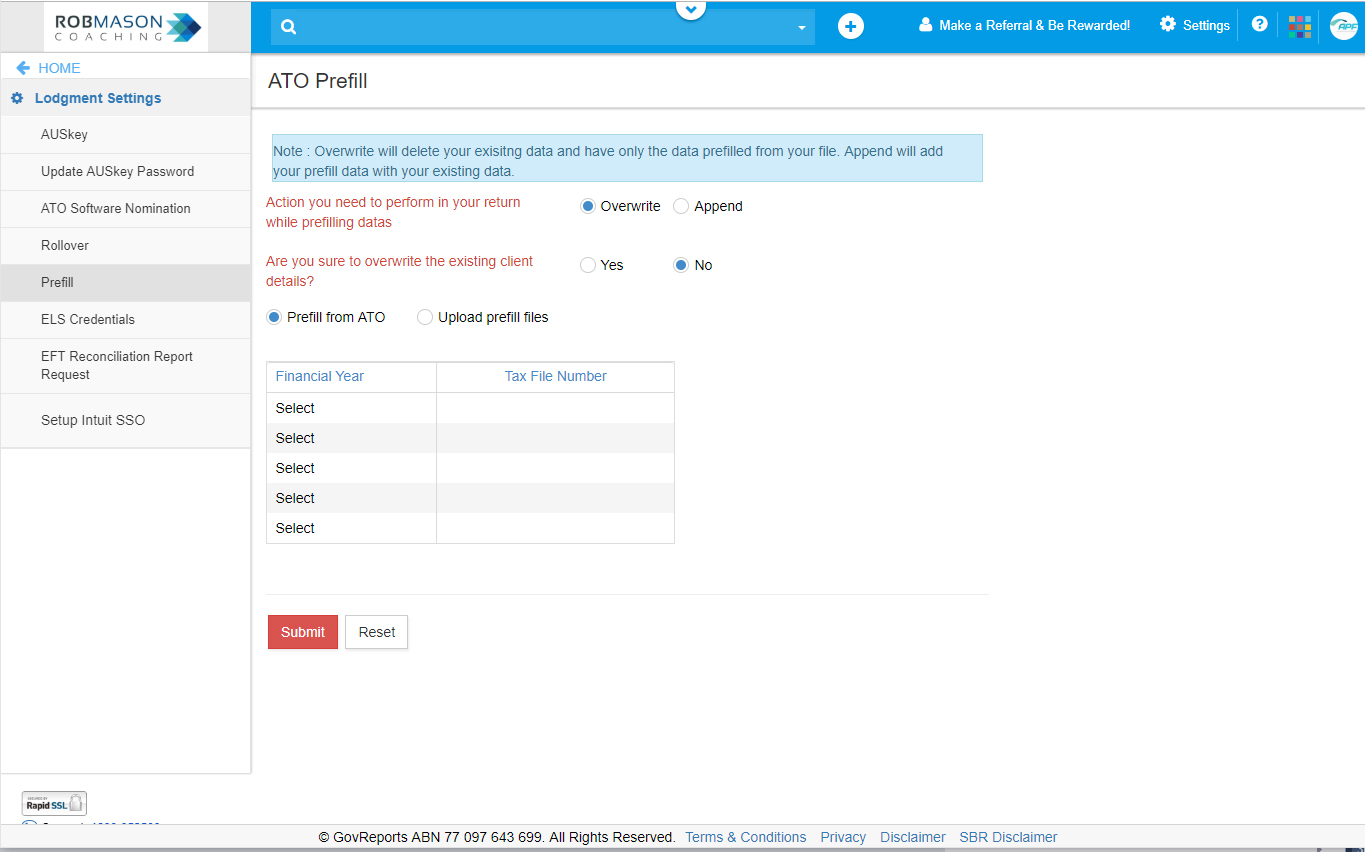Open EFT Reconciliation Report Request
The height and width of the screenshot is (852, 1365).
coord(126,365)
